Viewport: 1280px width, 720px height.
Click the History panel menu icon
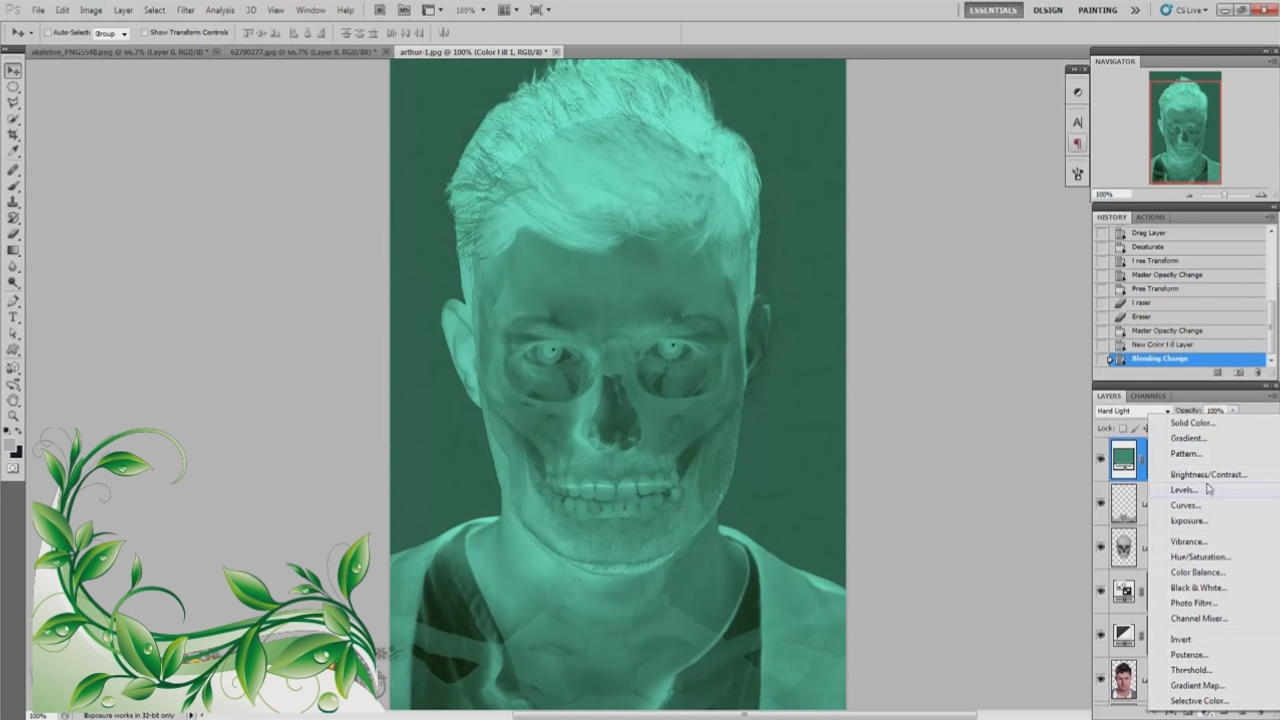pyautogui.click(x=1271, y=217)
